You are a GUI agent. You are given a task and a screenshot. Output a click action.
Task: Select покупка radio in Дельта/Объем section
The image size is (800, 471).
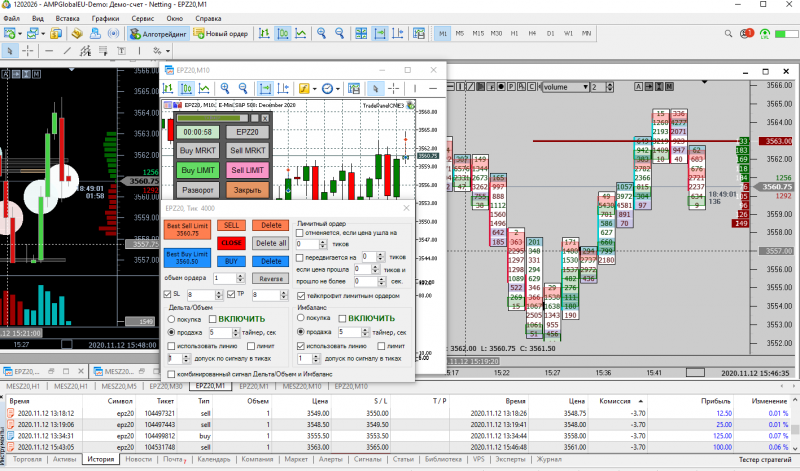(x=171, y=319)
